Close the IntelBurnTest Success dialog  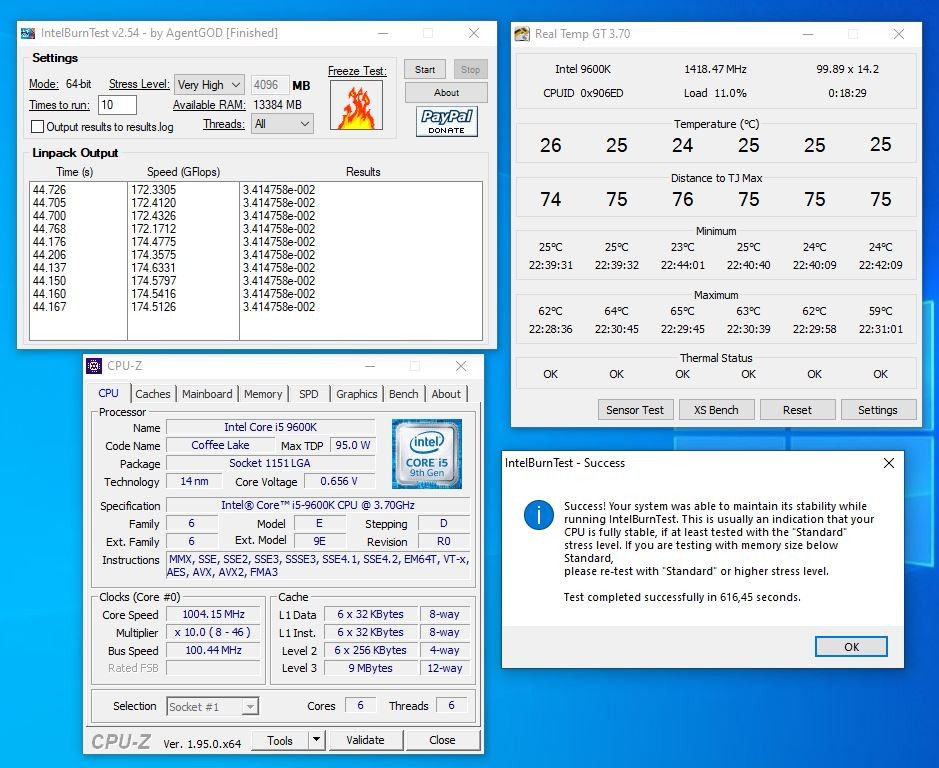pyautogui.click(x=889, y=463)
